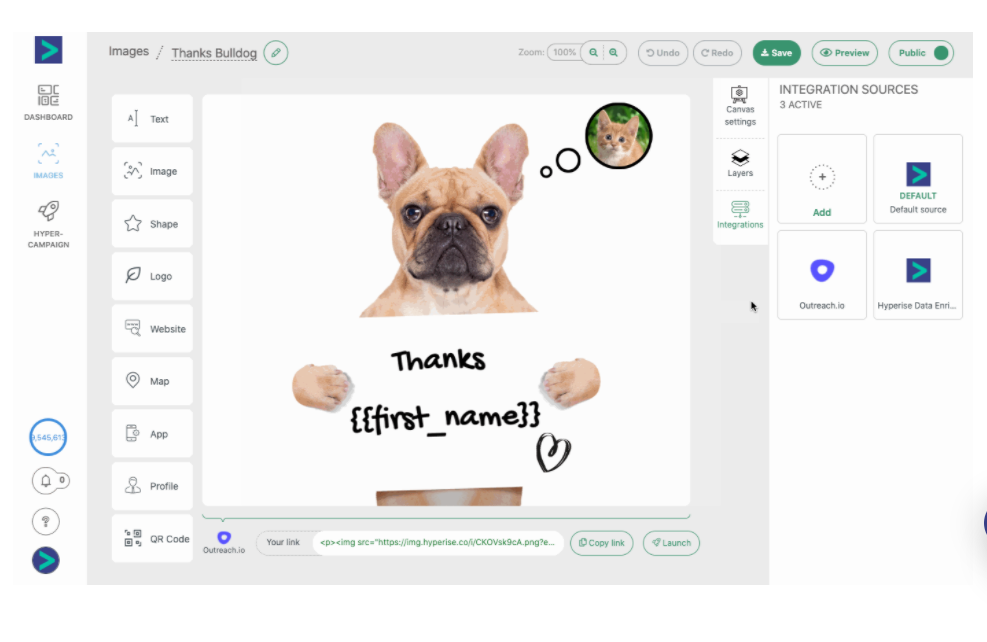
Task: Select the Text tool
Action: (x=152, y=118)
